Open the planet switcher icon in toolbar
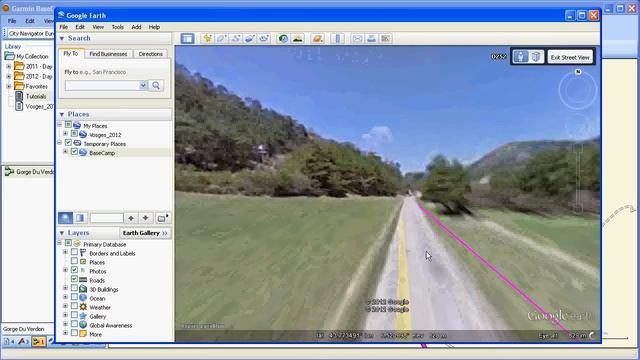Viewport: 640px width, 360px height. click(x=317, y=38)
